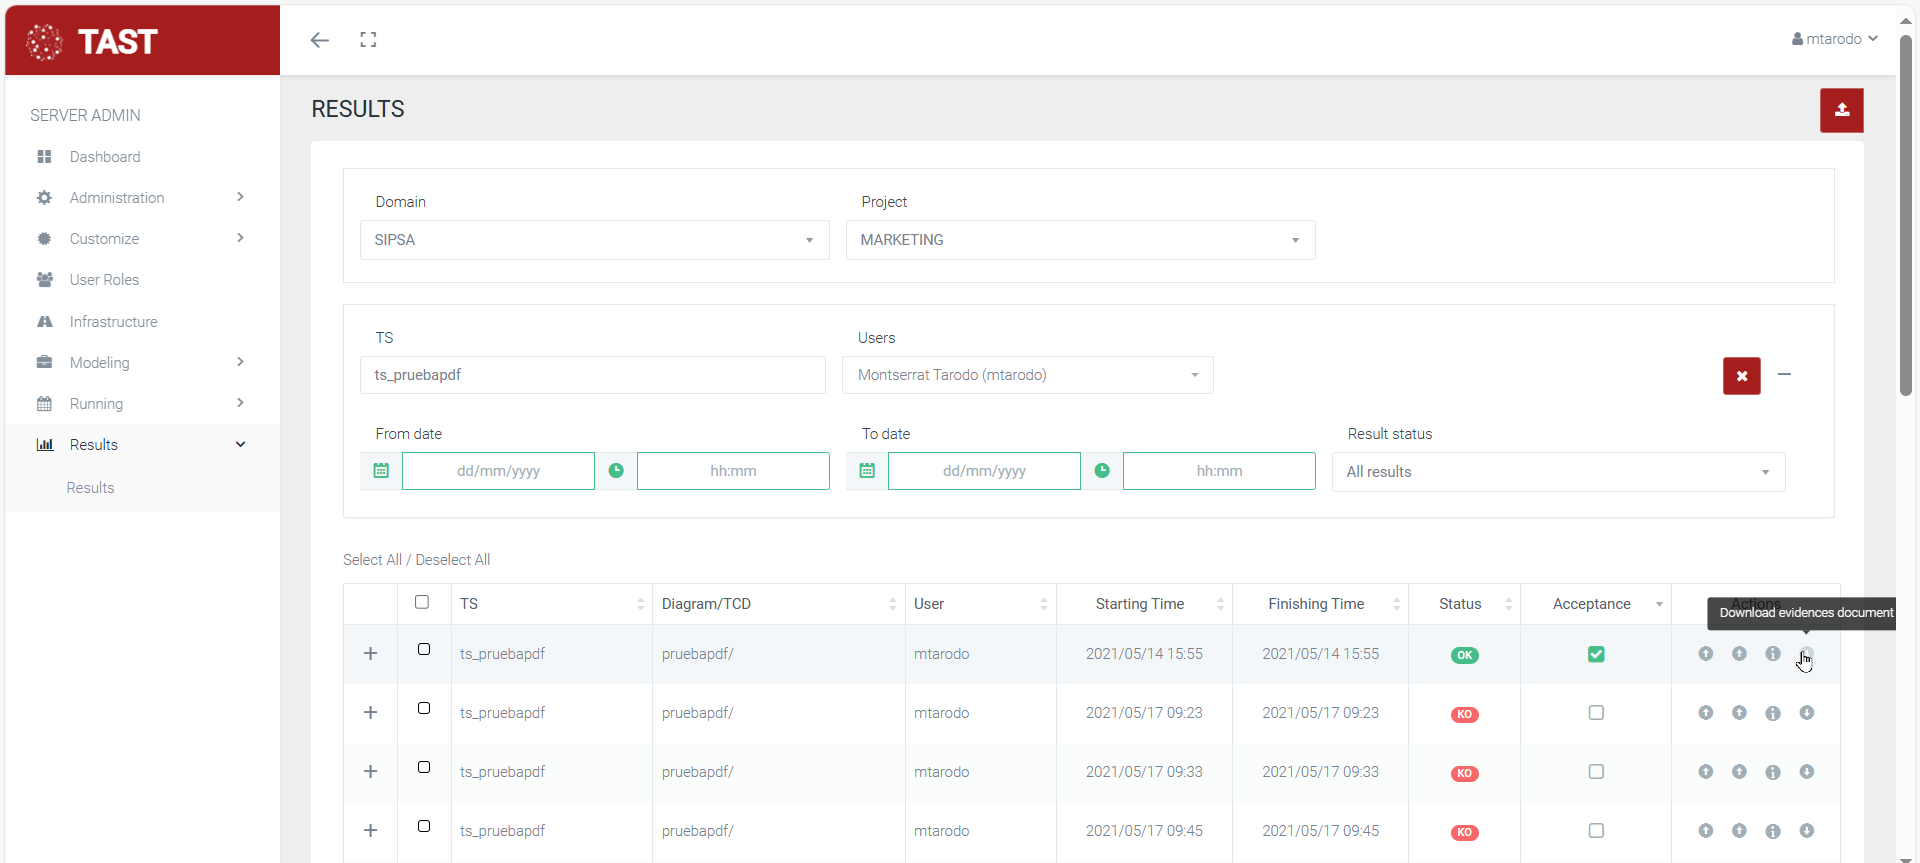This screenshot has width=1920, height=863.
Task: Click the TS filter input field
Action: (x=592, y=375)
